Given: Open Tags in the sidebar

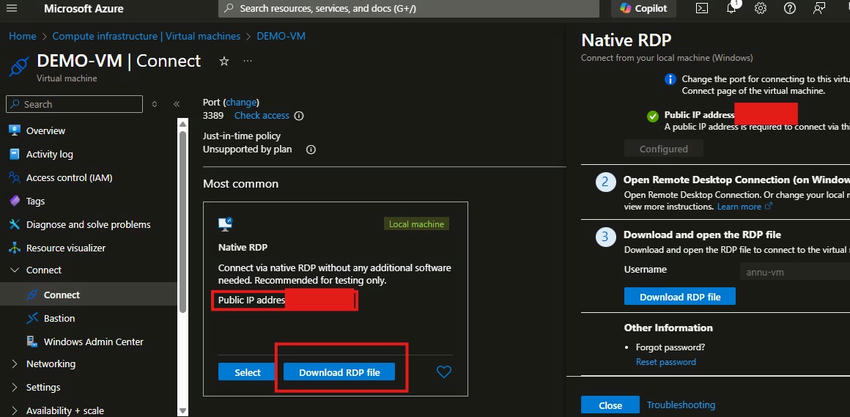Looking at the screenshot, I should pyautogui.click(x=35, y=201).
